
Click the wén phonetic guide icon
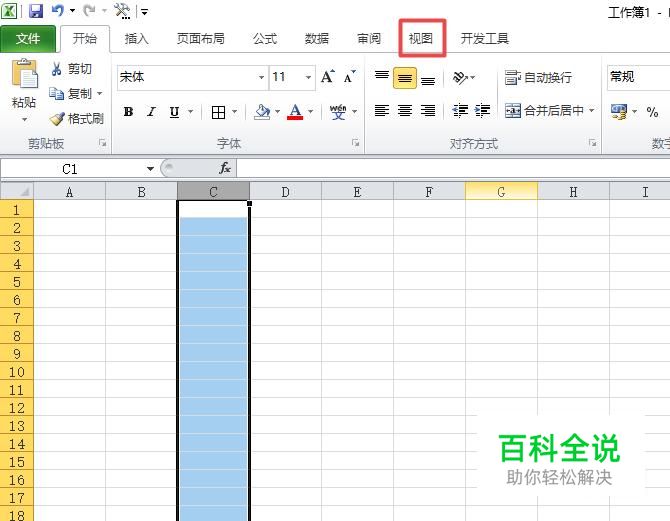coord(338,112)
